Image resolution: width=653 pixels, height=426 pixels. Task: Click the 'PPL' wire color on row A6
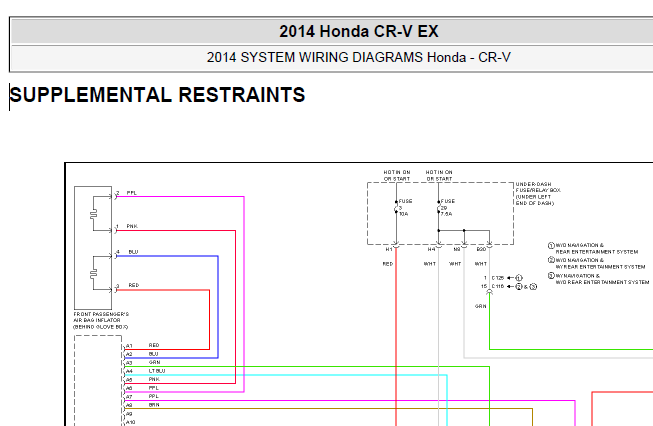point(153,388)
